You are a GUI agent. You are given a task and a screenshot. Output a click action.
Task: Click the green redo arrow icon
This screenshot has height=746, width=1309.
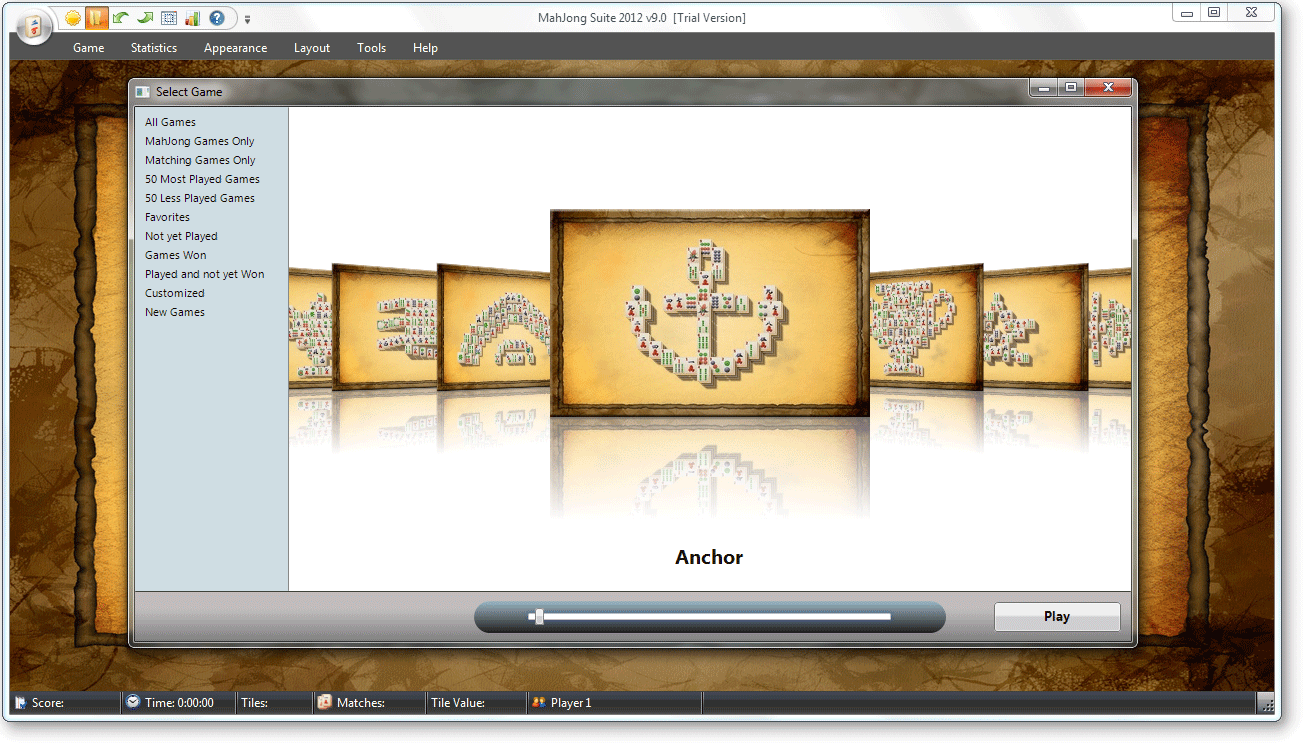(144, 18)
